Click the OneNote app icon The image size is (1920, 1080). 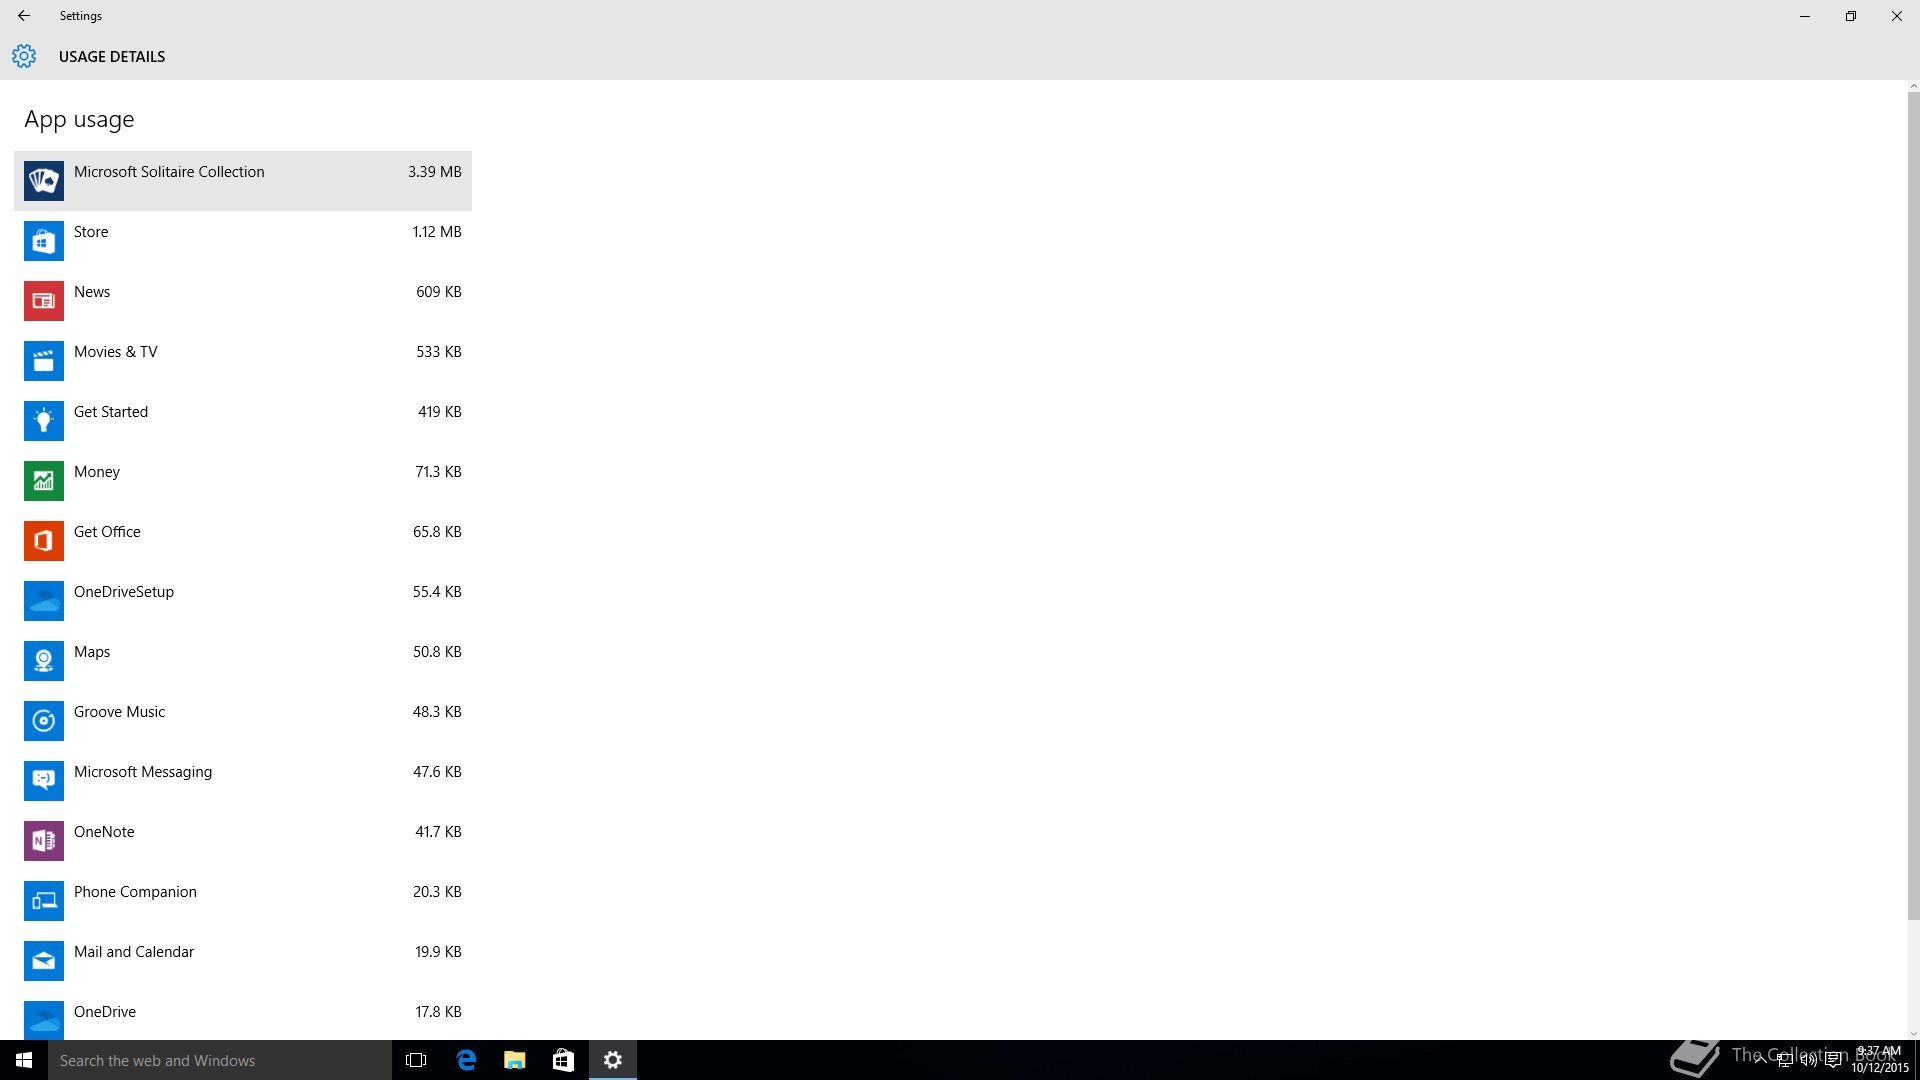[x=44, y=841]
